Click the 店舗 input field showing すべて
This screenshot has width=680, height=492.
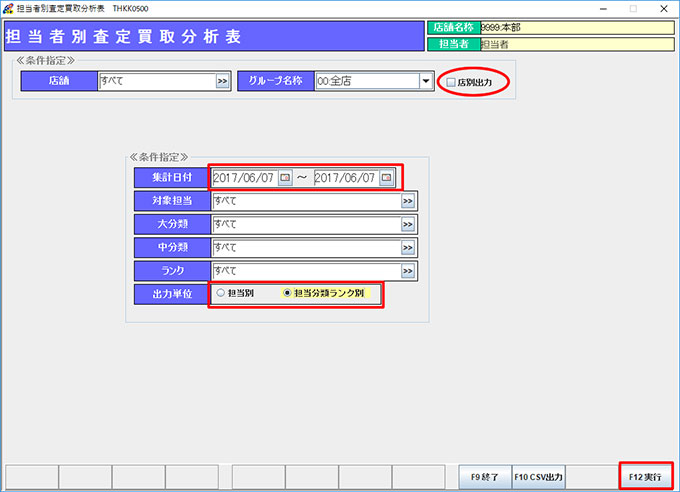[157, 81]
